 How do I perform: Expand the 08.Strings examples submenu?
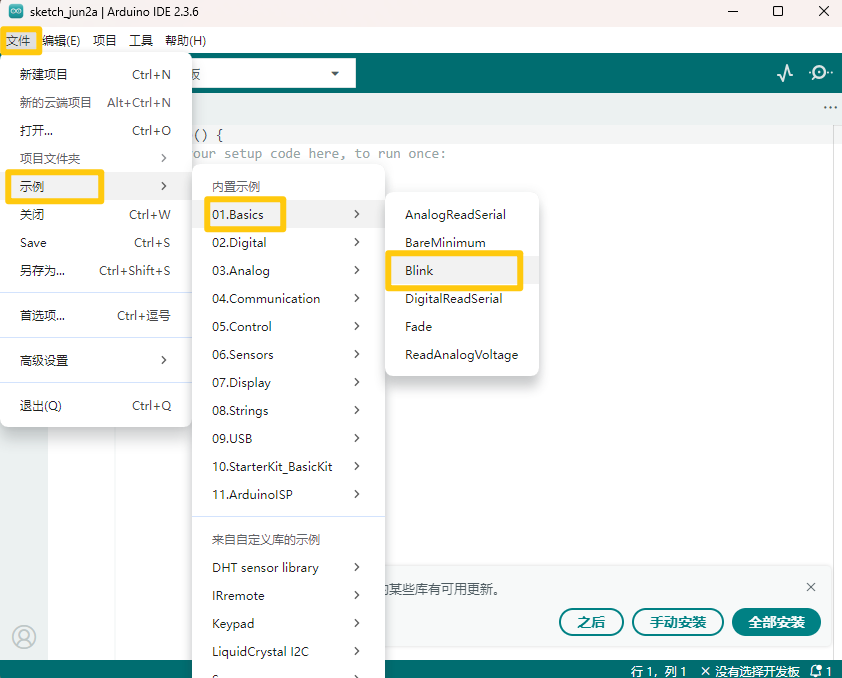point(288,411)
